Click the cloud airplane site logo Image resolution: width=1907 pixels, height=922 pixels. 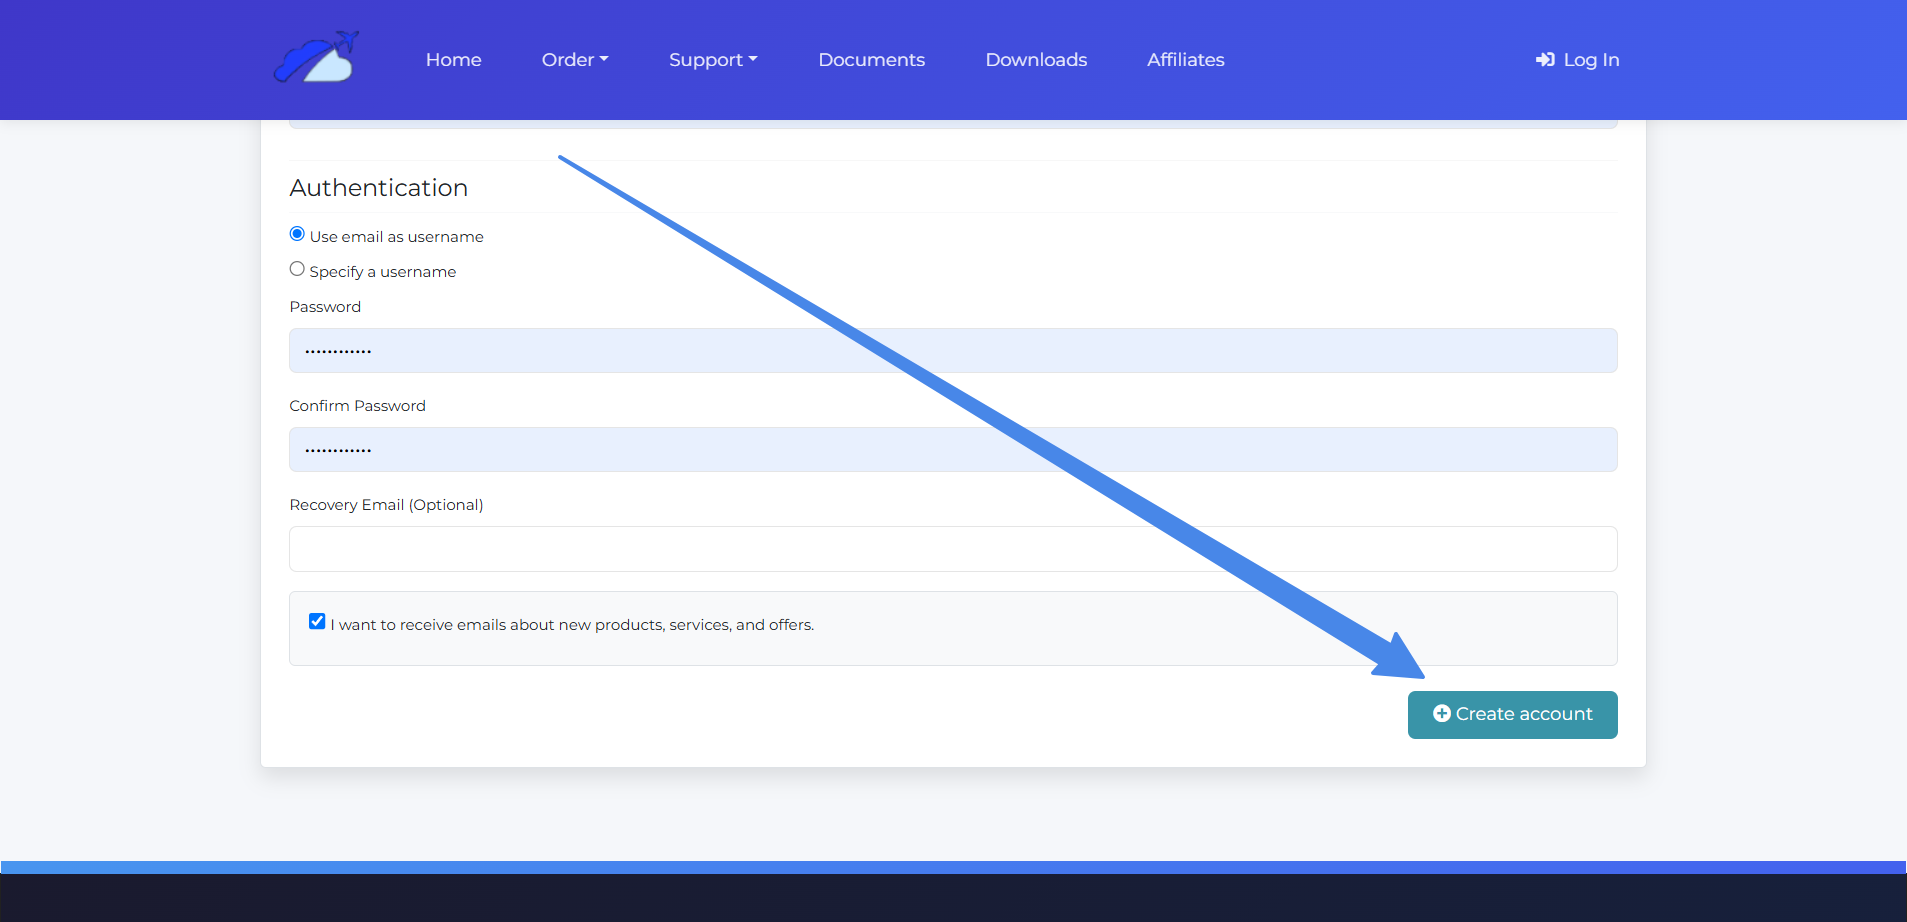316,58
